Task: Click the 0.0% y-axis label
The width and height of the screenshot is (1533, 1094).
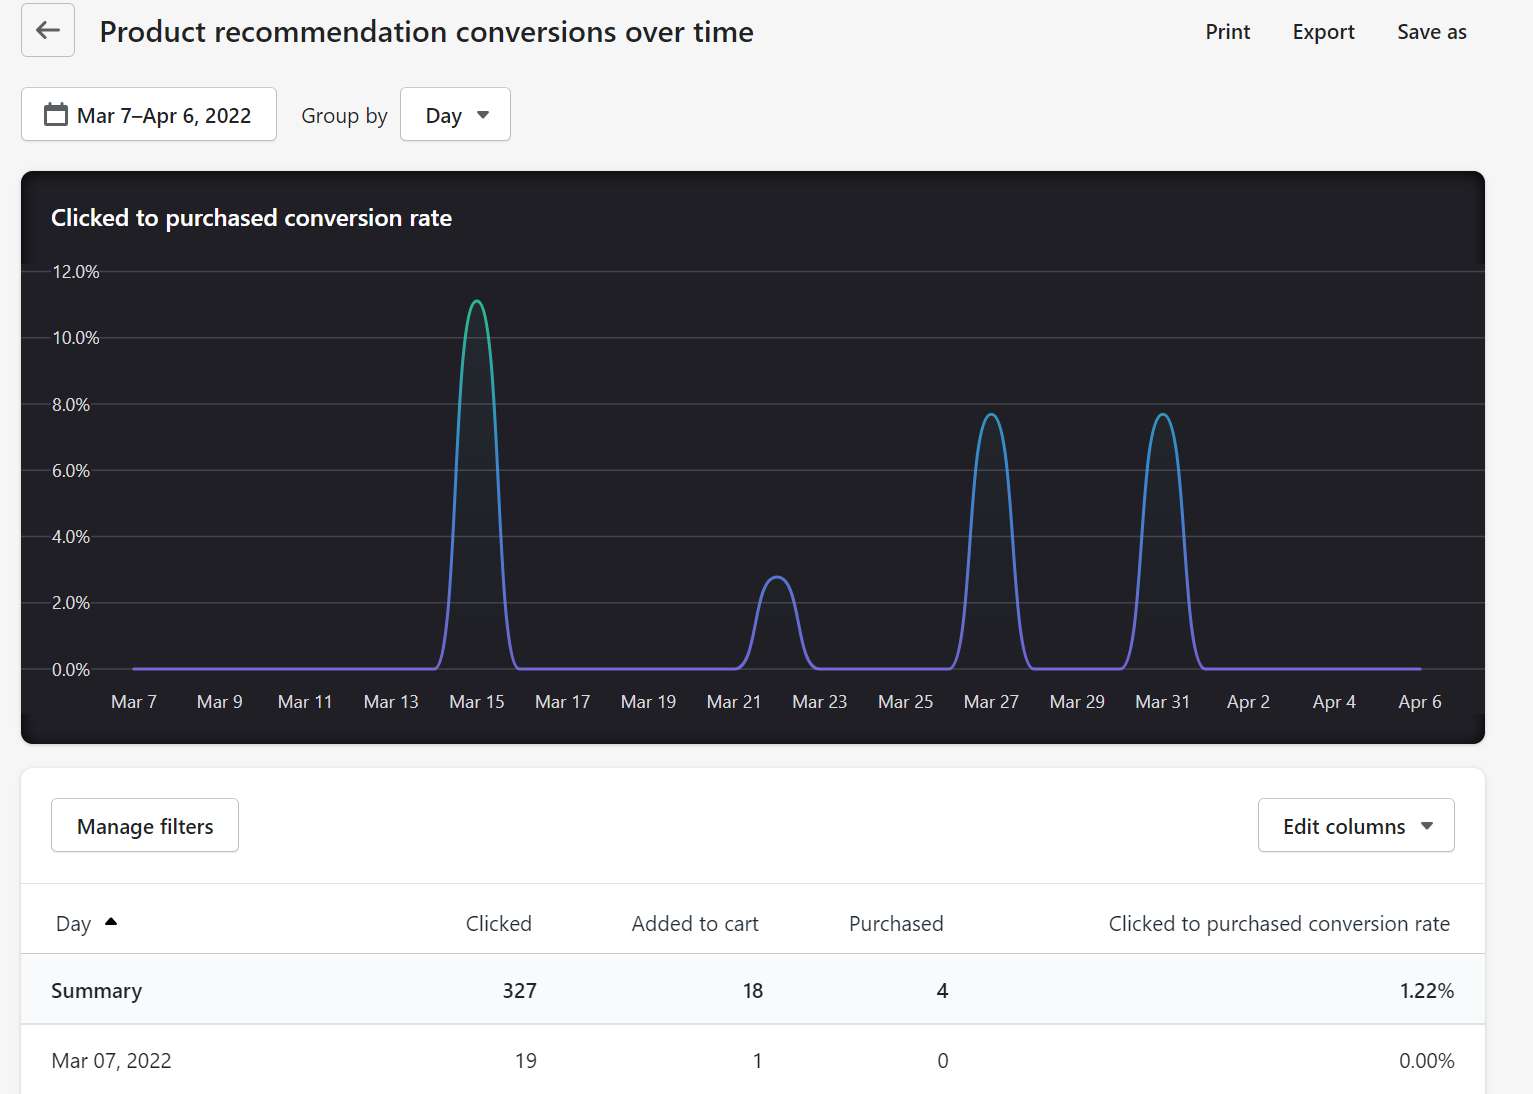Action: click(71, 670)
